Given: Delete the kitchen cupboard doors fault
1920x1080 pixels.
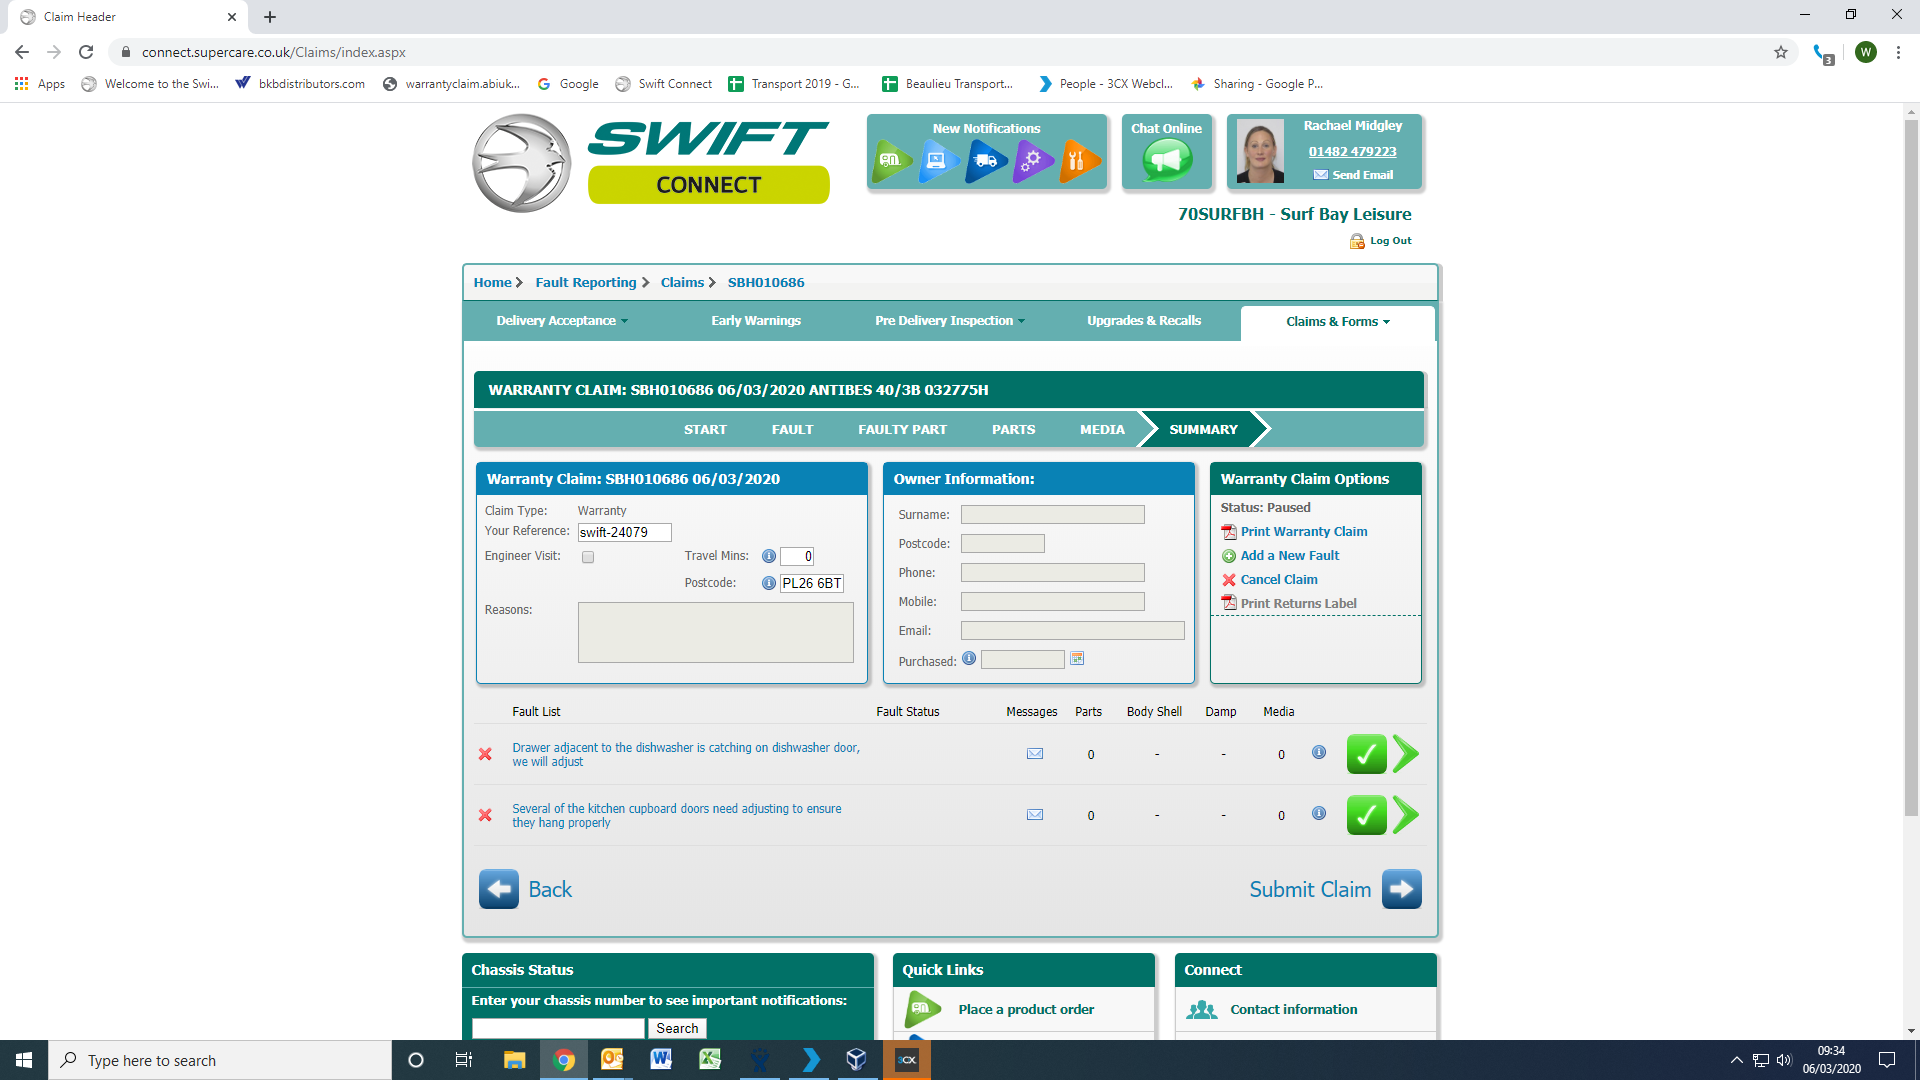Looking at the screenshot, I should (x=485, y=815).
